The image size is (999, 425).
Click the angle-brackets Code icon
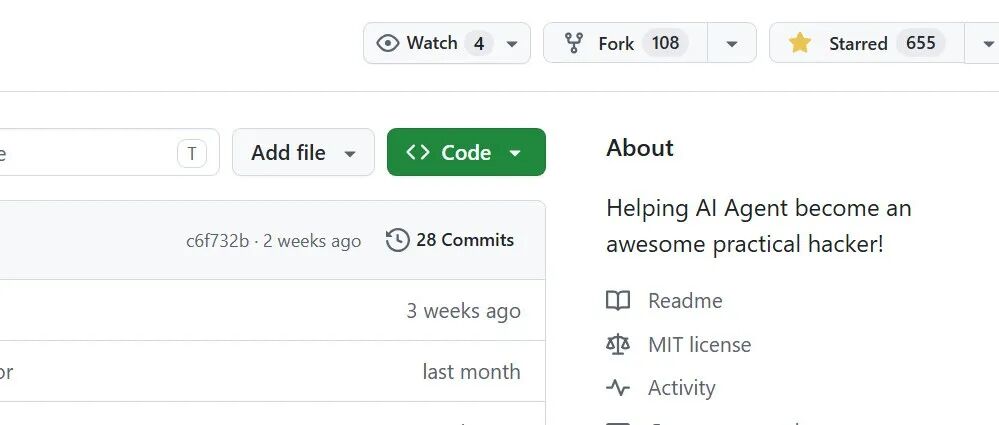(417, 152)
